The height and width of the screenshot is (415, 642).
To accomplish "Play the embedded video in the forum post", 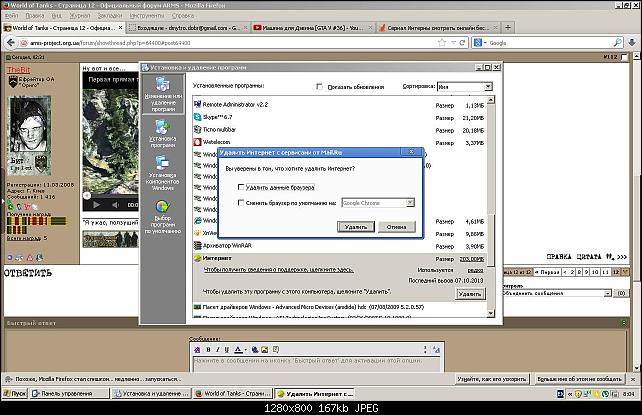I will [96, 205].
